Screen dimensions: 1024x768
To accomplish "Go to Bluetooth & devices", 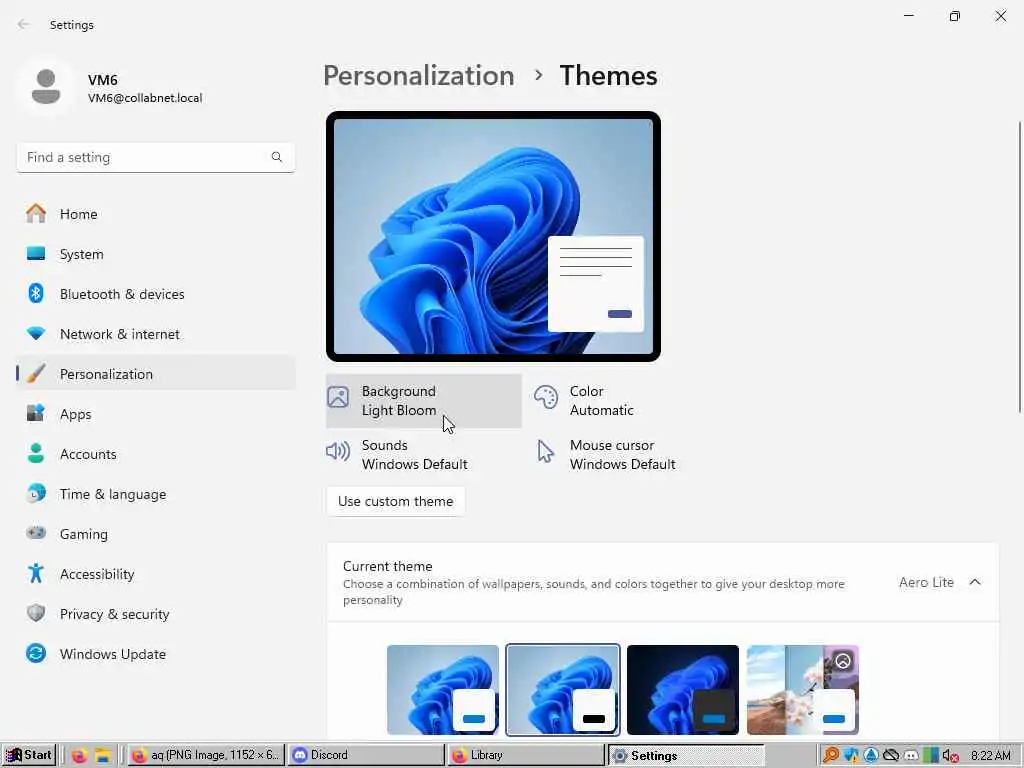I will pyautogui.click(x=155, y=293).
